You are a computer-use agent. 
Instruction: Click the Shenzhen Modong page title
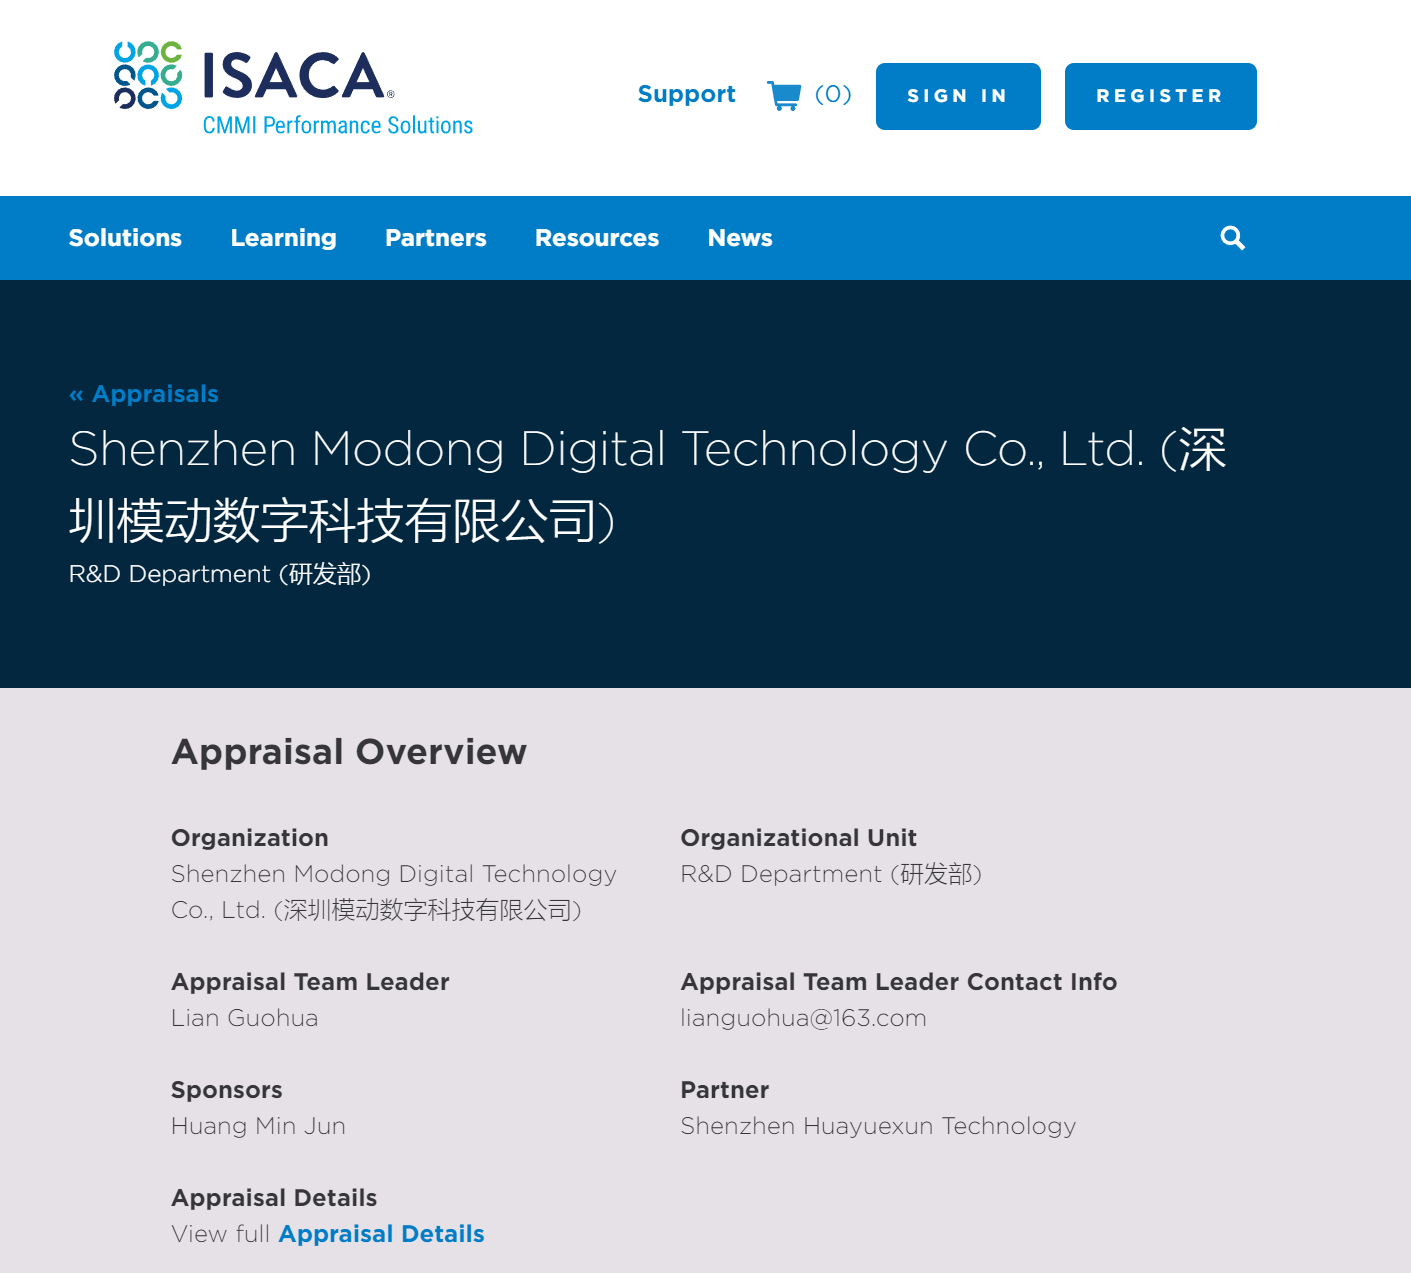point(647,484)
